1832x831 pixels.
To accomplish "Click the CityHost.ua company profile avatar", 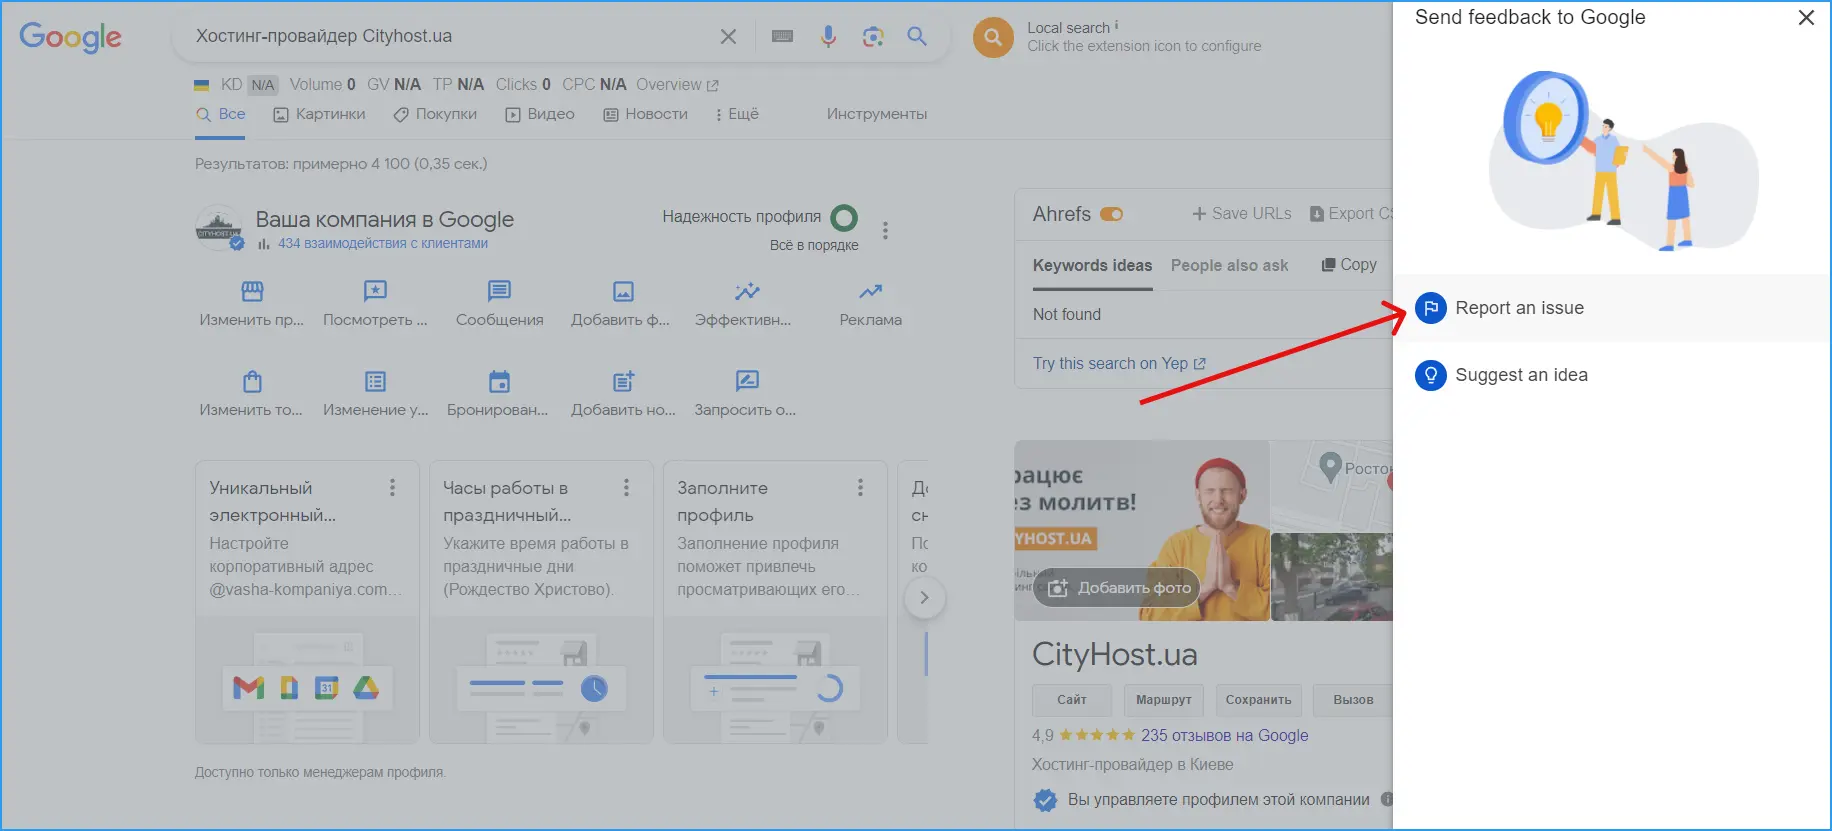I will point(218,228).
